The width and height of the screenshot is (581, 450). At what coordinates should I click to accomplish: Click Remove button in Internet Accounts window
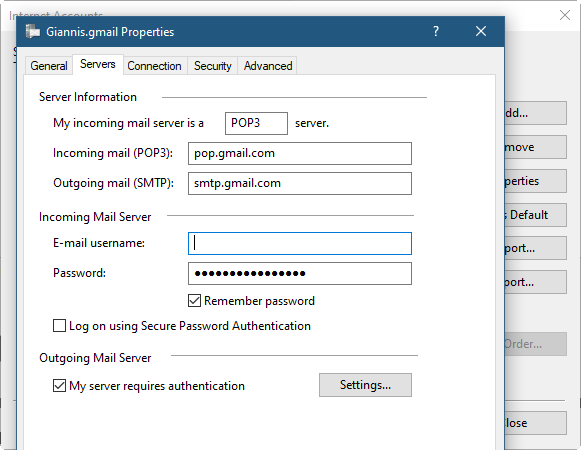pyautogui.click(x=535, y=147)
